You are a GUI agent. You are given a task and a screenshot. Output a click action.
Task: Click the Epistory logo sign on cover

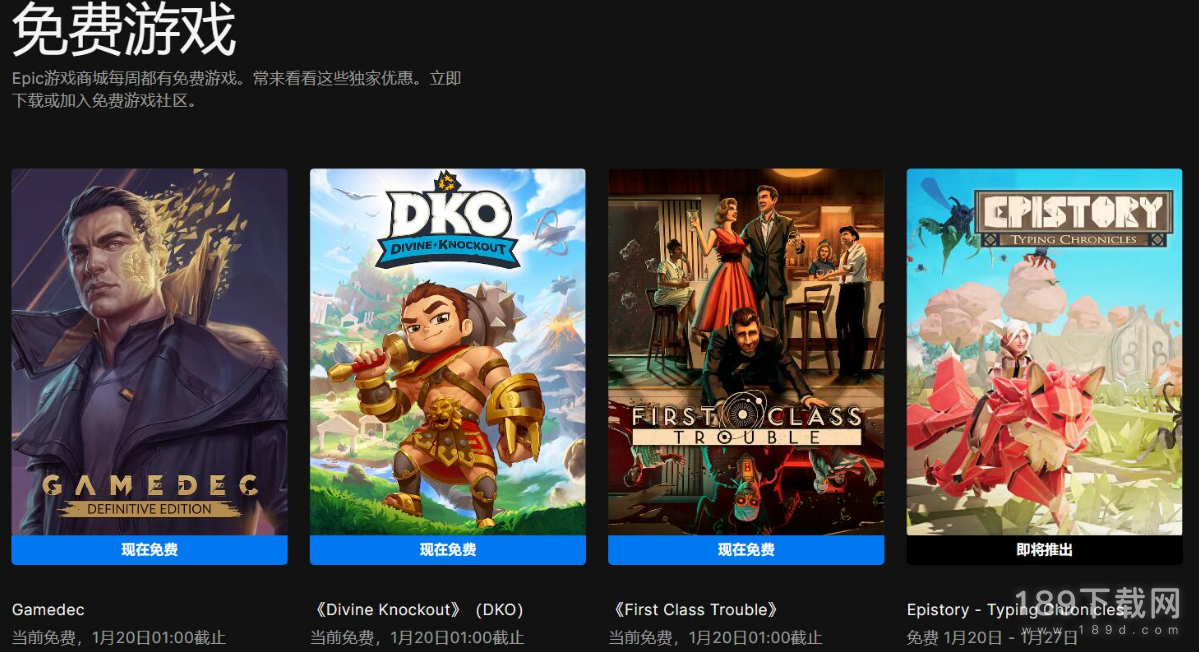click(1074, 219)
